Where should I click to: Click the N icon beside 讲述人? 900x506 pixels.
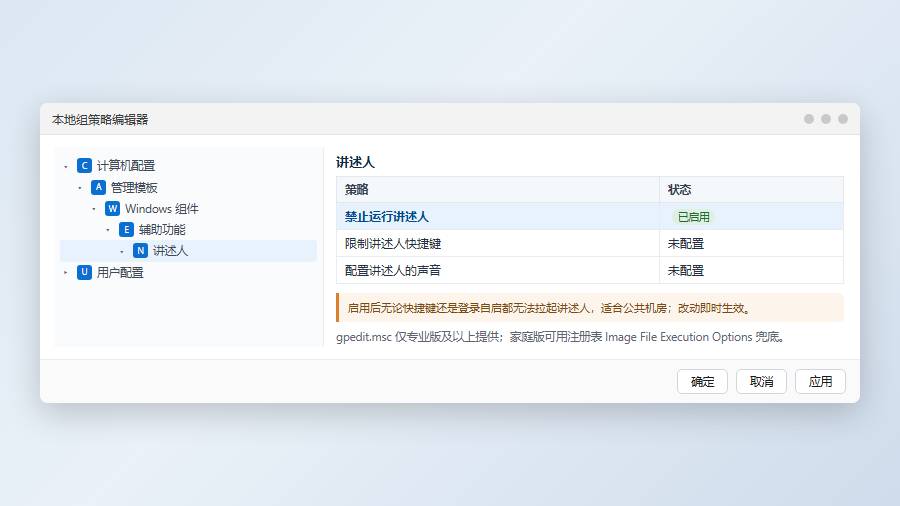point(140,251)
